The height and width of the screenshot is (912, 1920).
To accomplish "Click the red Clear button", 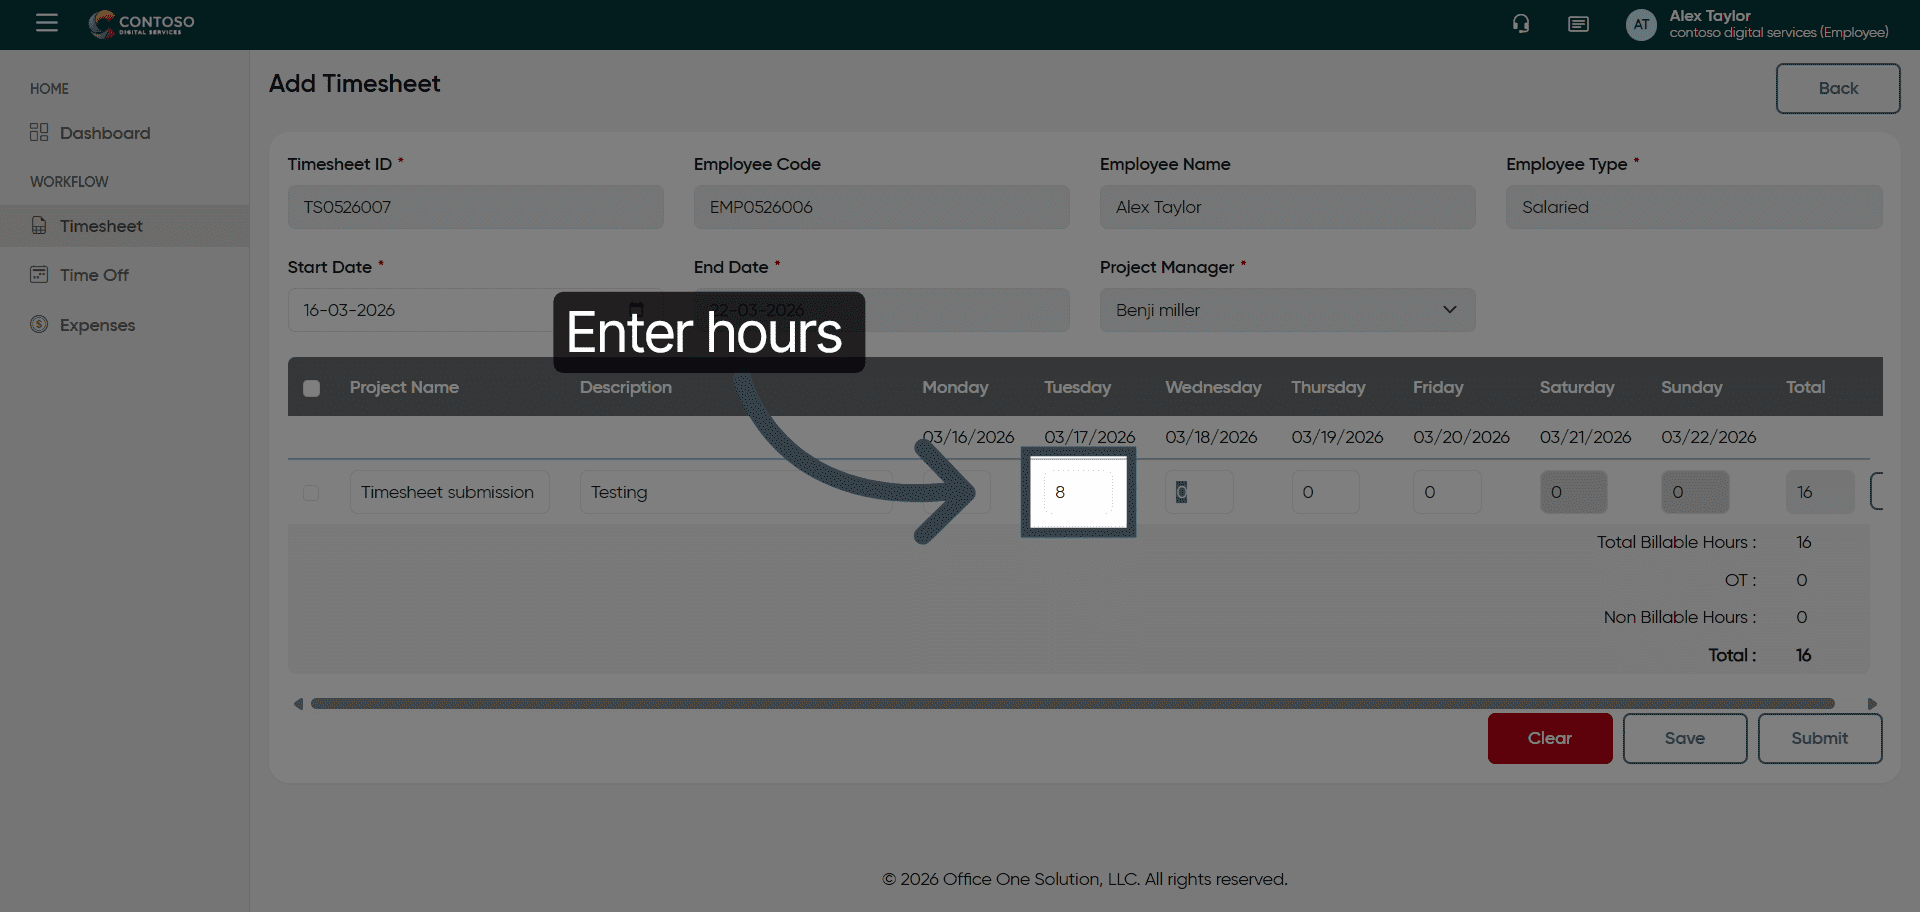I will click(1549, 738).
